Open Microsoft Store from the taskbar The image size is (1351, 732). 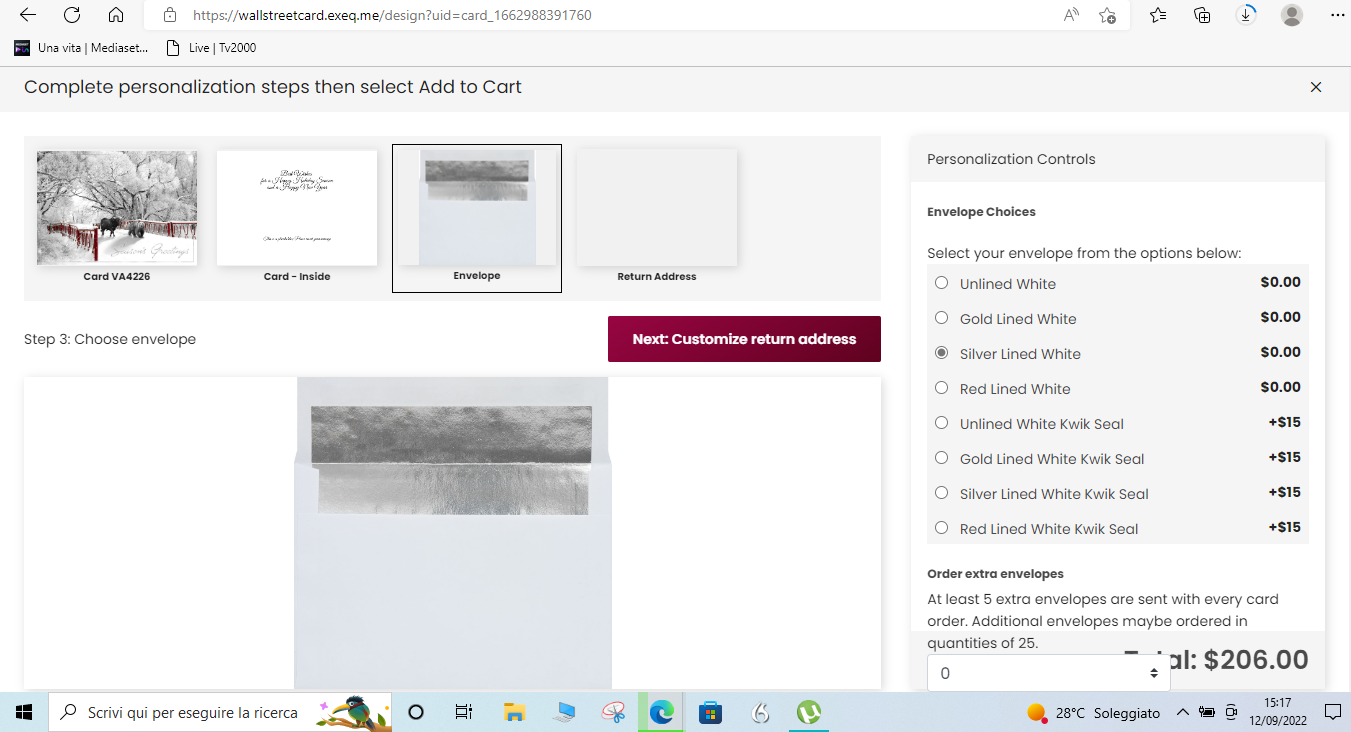tap(711, 713)
